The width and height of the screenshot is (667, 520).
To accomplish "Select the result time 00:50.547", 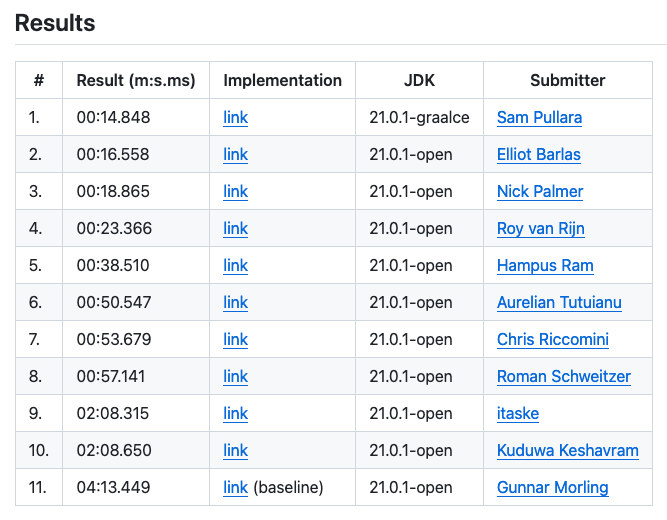I will [x=114, y=303].
